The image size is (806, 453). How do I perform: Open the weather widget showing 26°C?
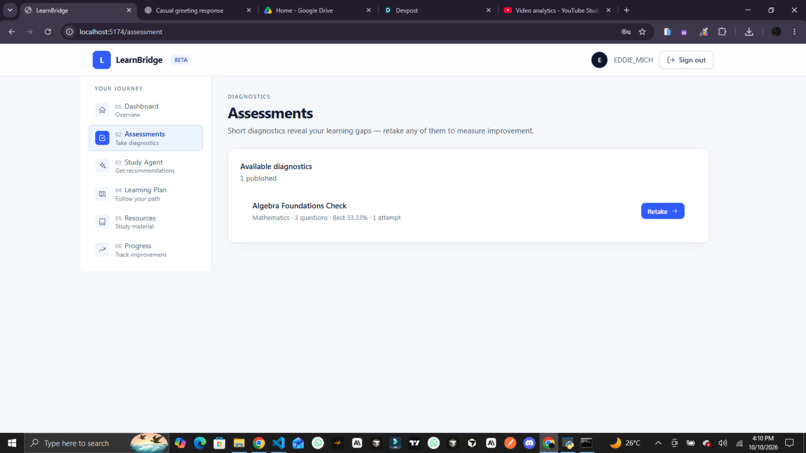625,443
